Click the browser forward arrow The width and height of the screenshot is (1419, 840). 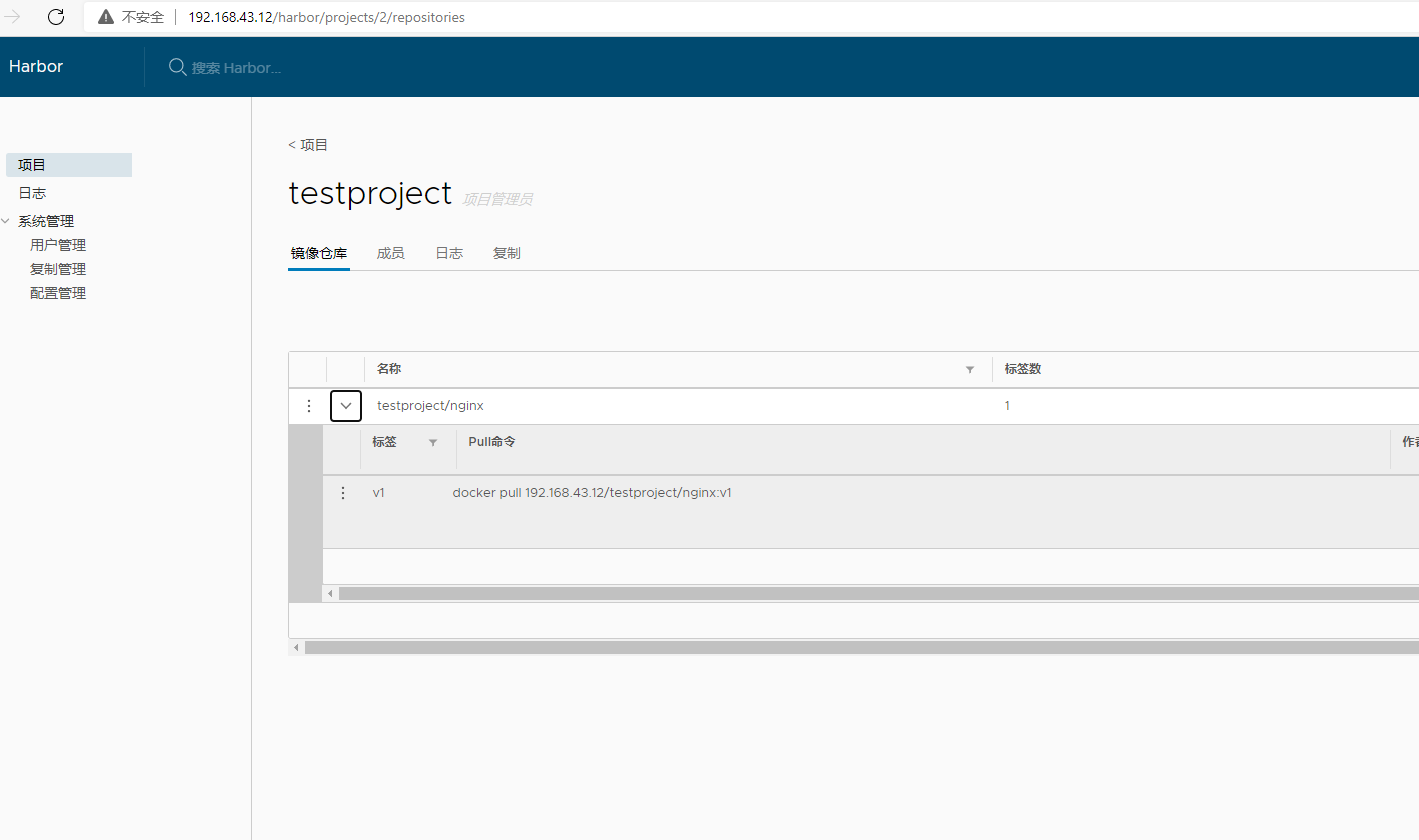pos(13,17)
